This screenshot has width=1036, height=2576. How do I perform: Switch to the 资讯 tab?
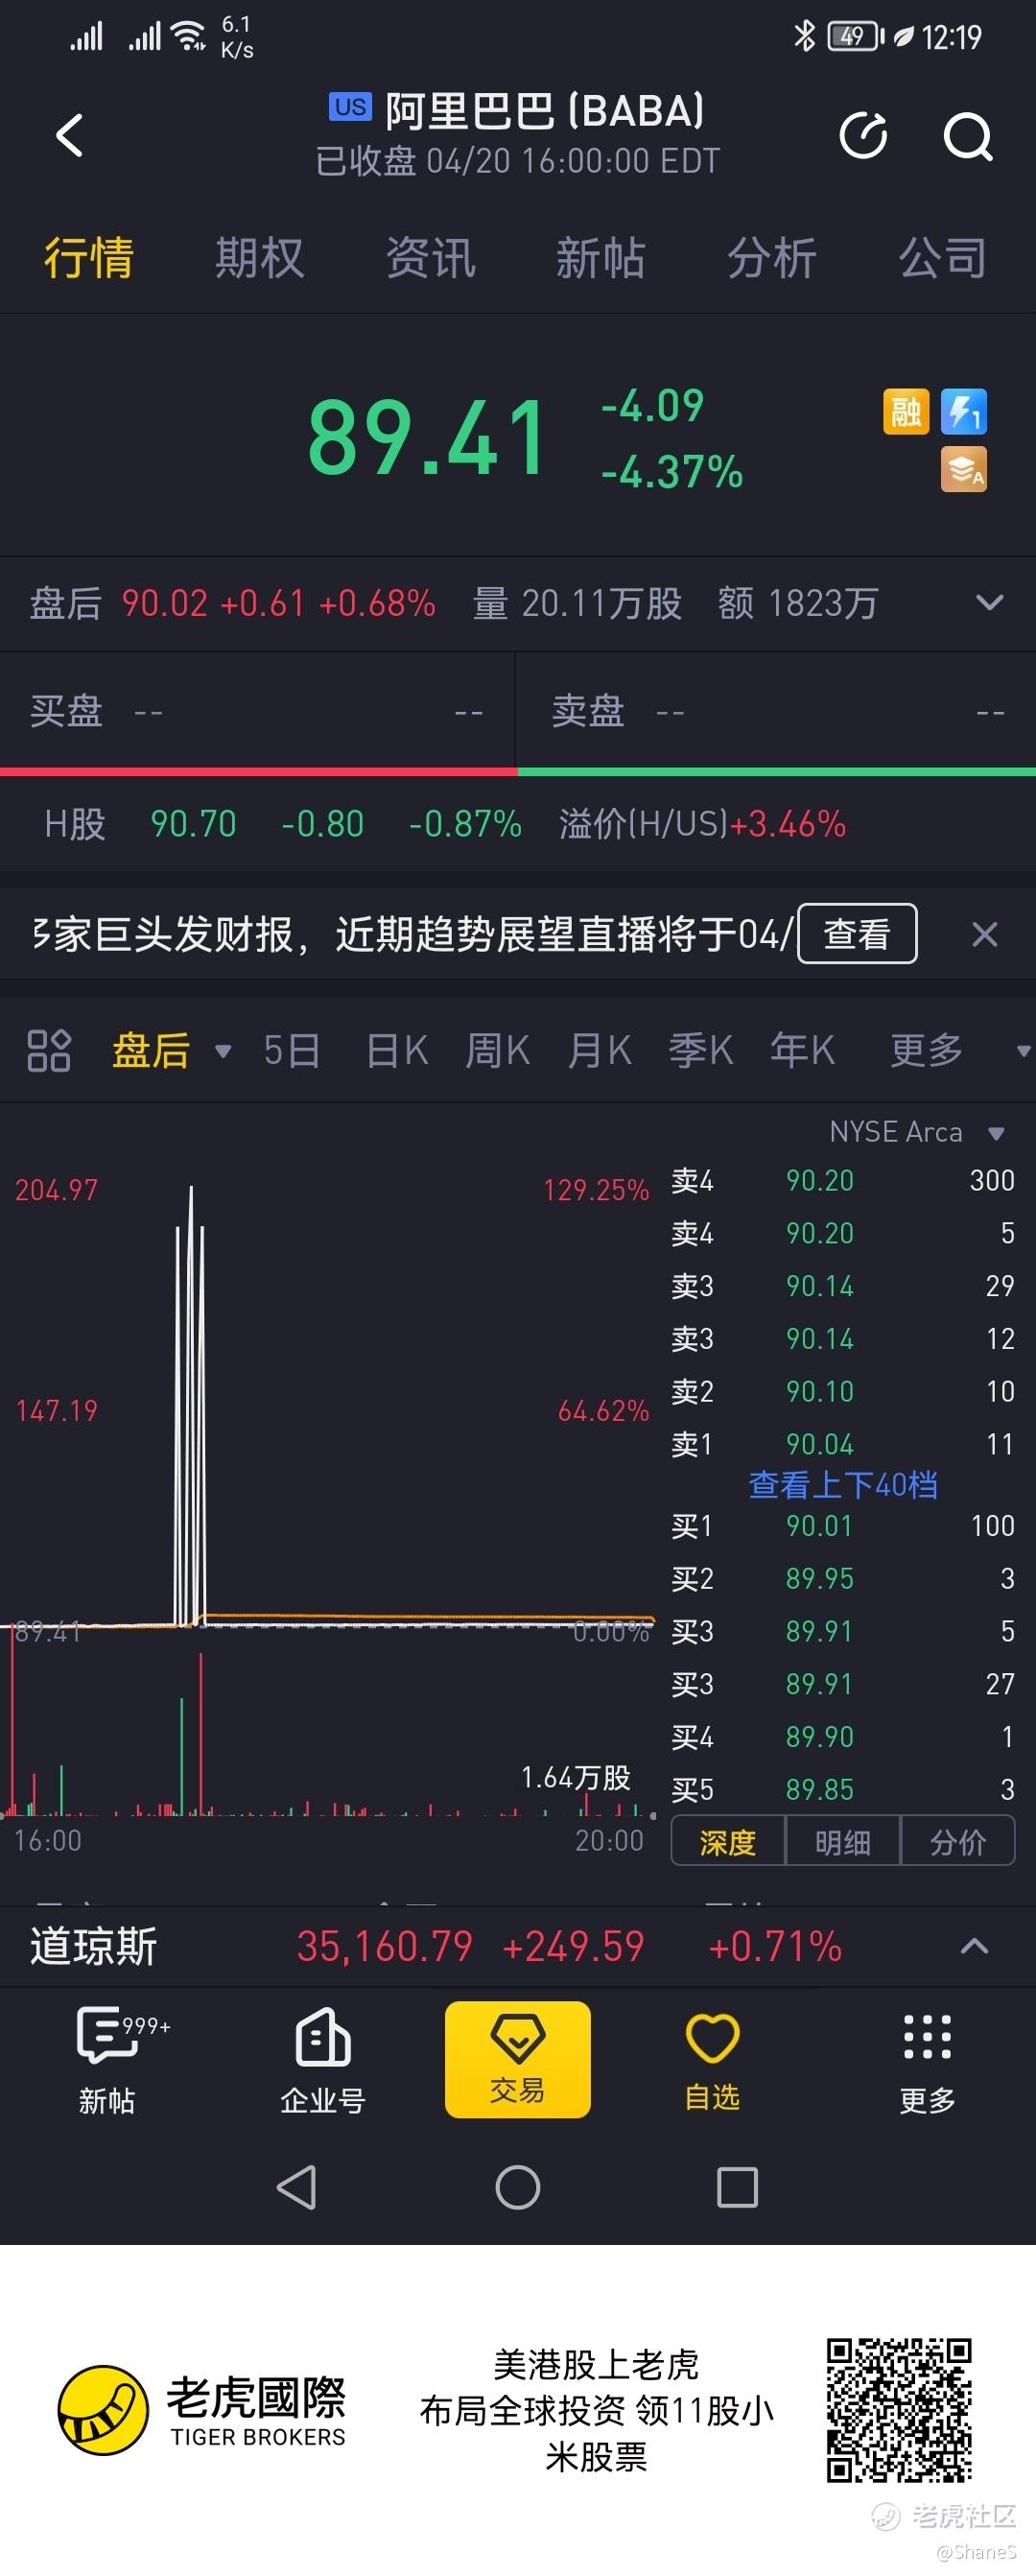430,257
